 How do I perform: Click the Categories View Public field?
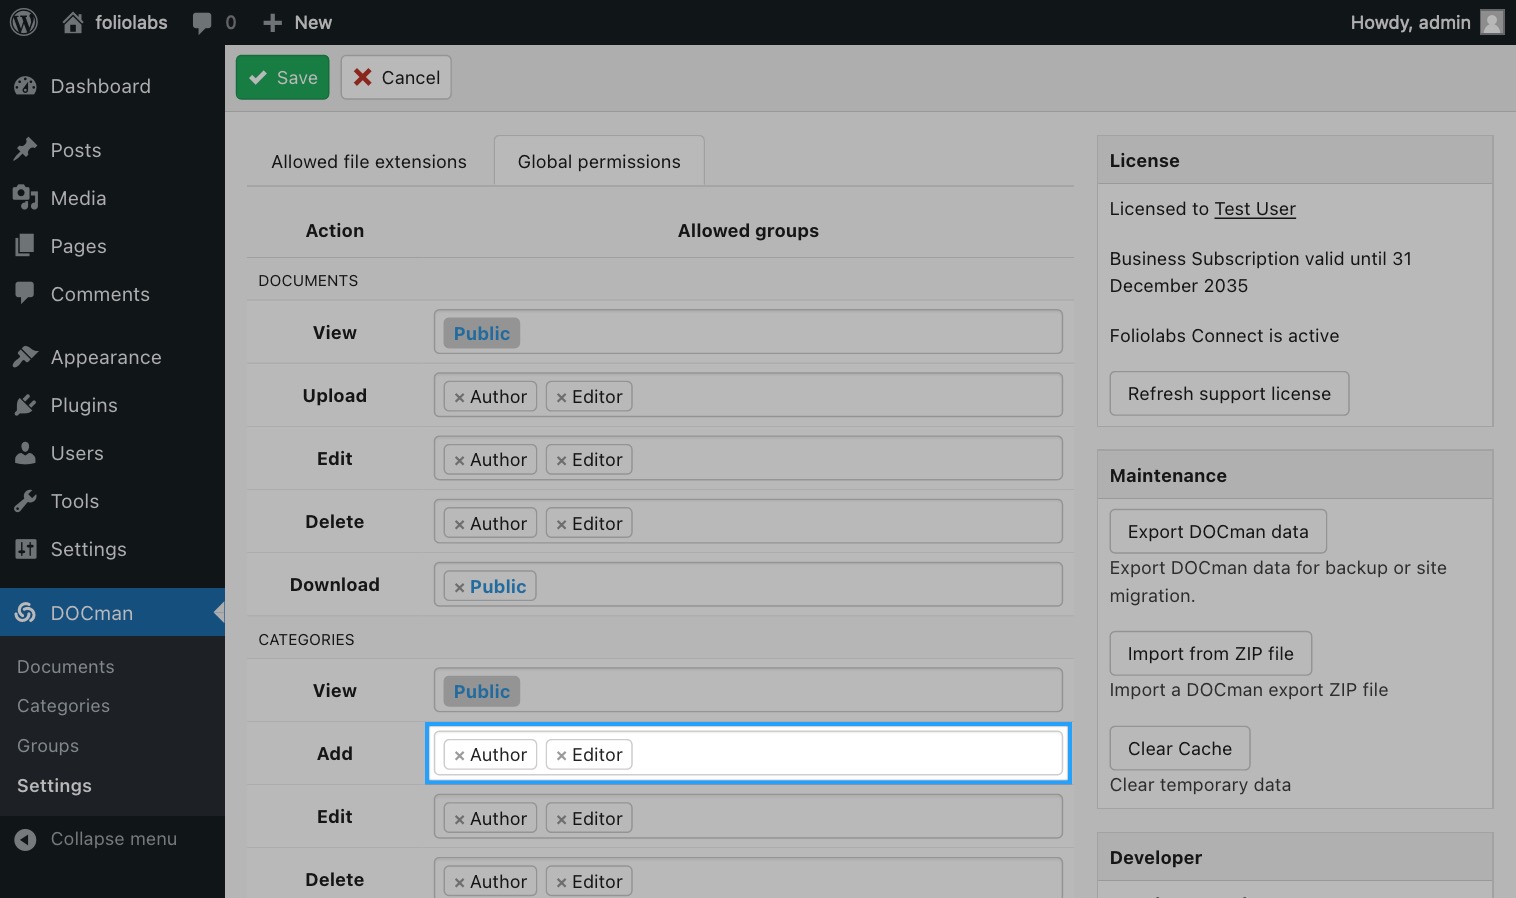[x=748, y=690]
